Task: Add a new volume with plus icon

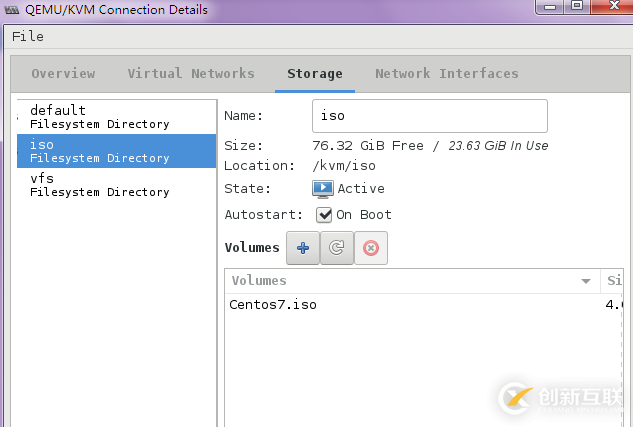Action: click(x=303, y=248)
